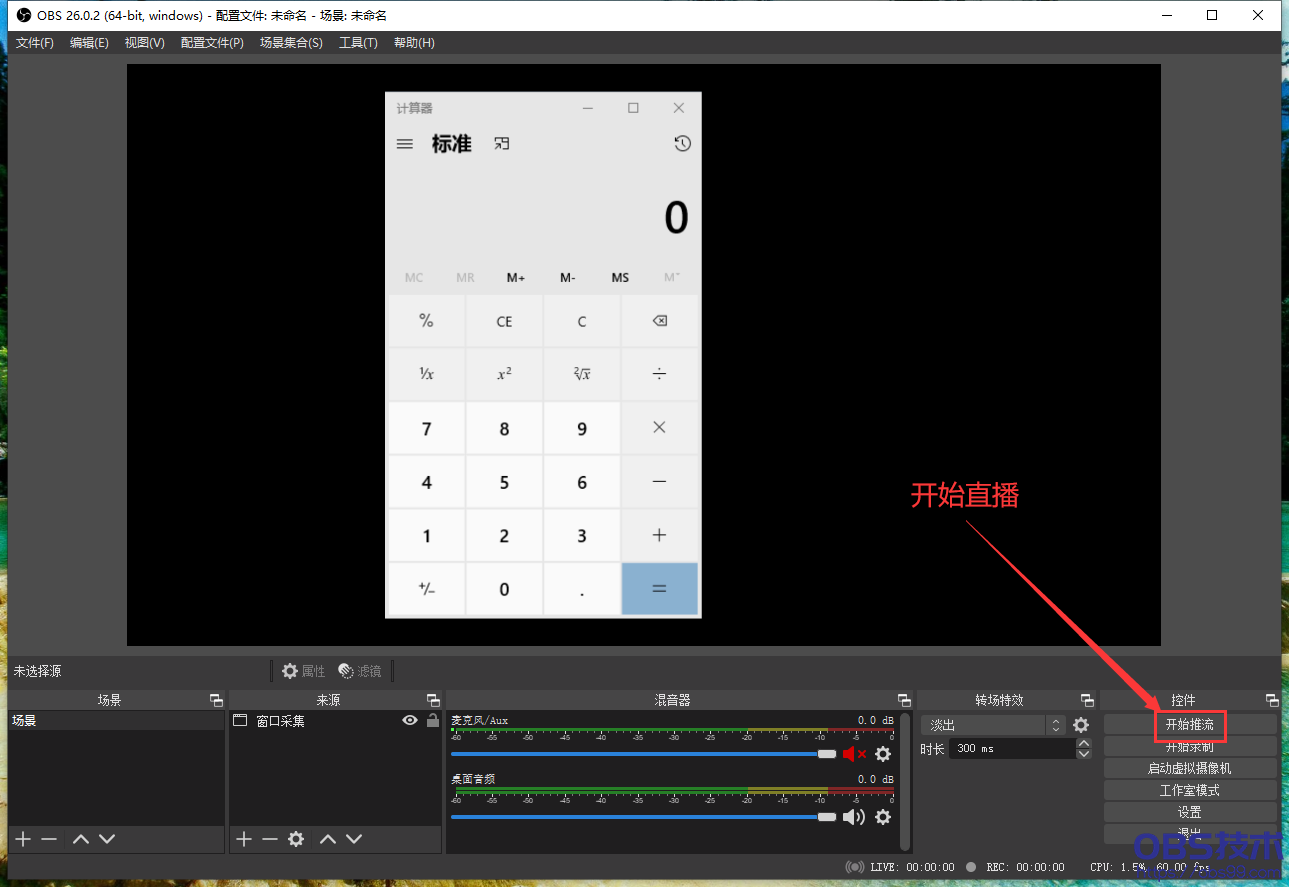The image size is (1289, 887).
Task: Open 麦克风/Aux audio settings gear
Action: click(x=883, y=754)
